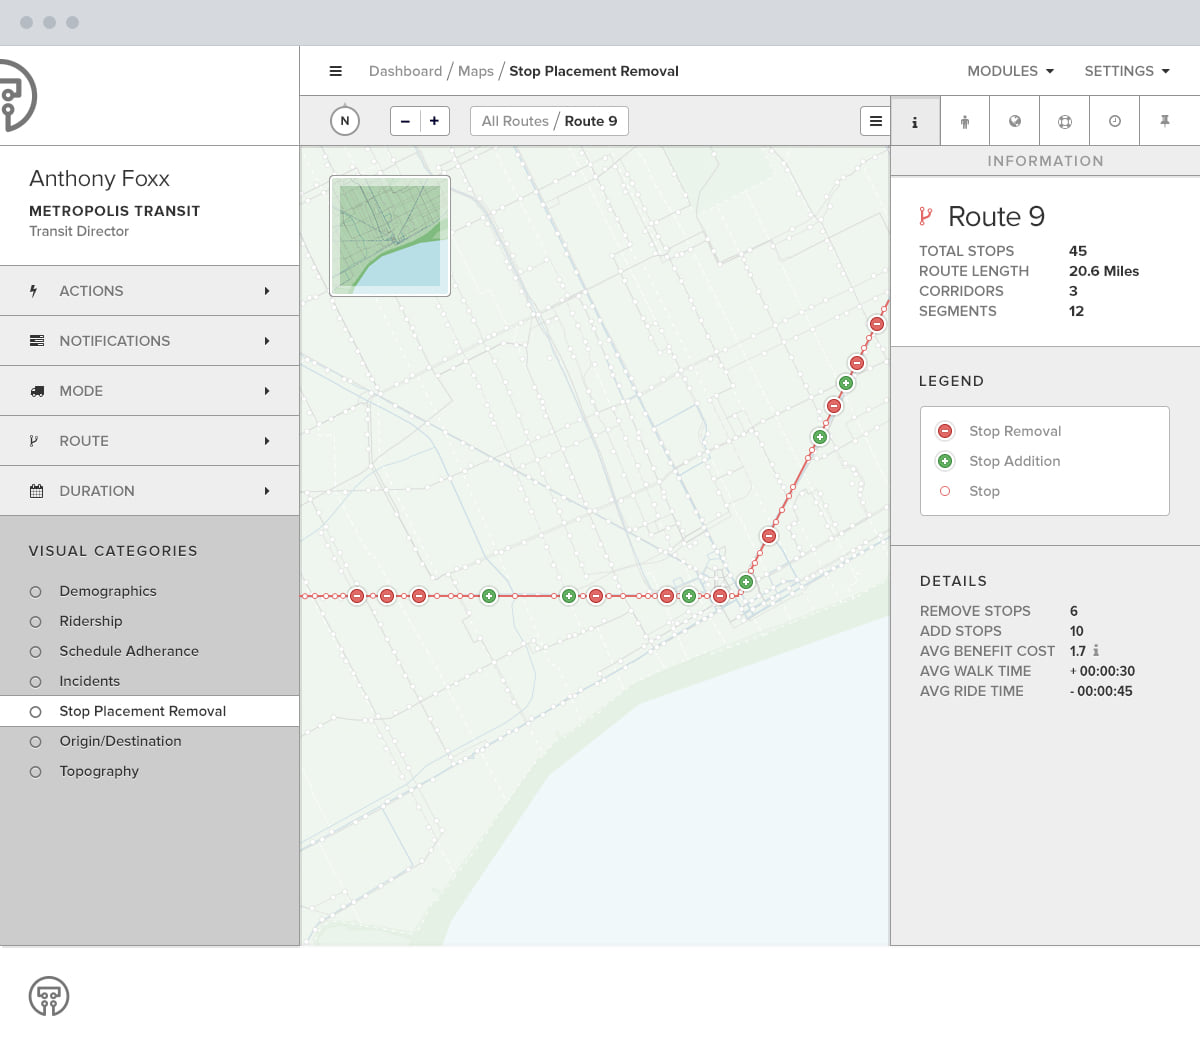Open the clock panel tab icon
Viewport: 1200px width, 1046px height.
1115,121
